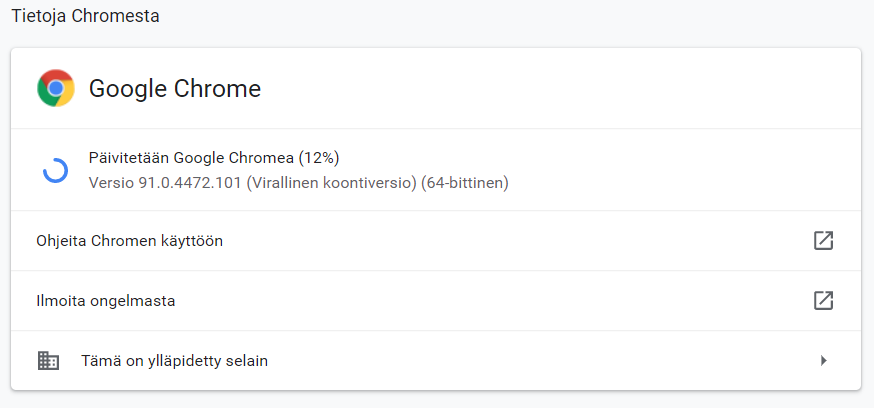The height and width of the screenshot is (408, 874).
Task: Click the blue update progress spinner
Action: (56, 171)
